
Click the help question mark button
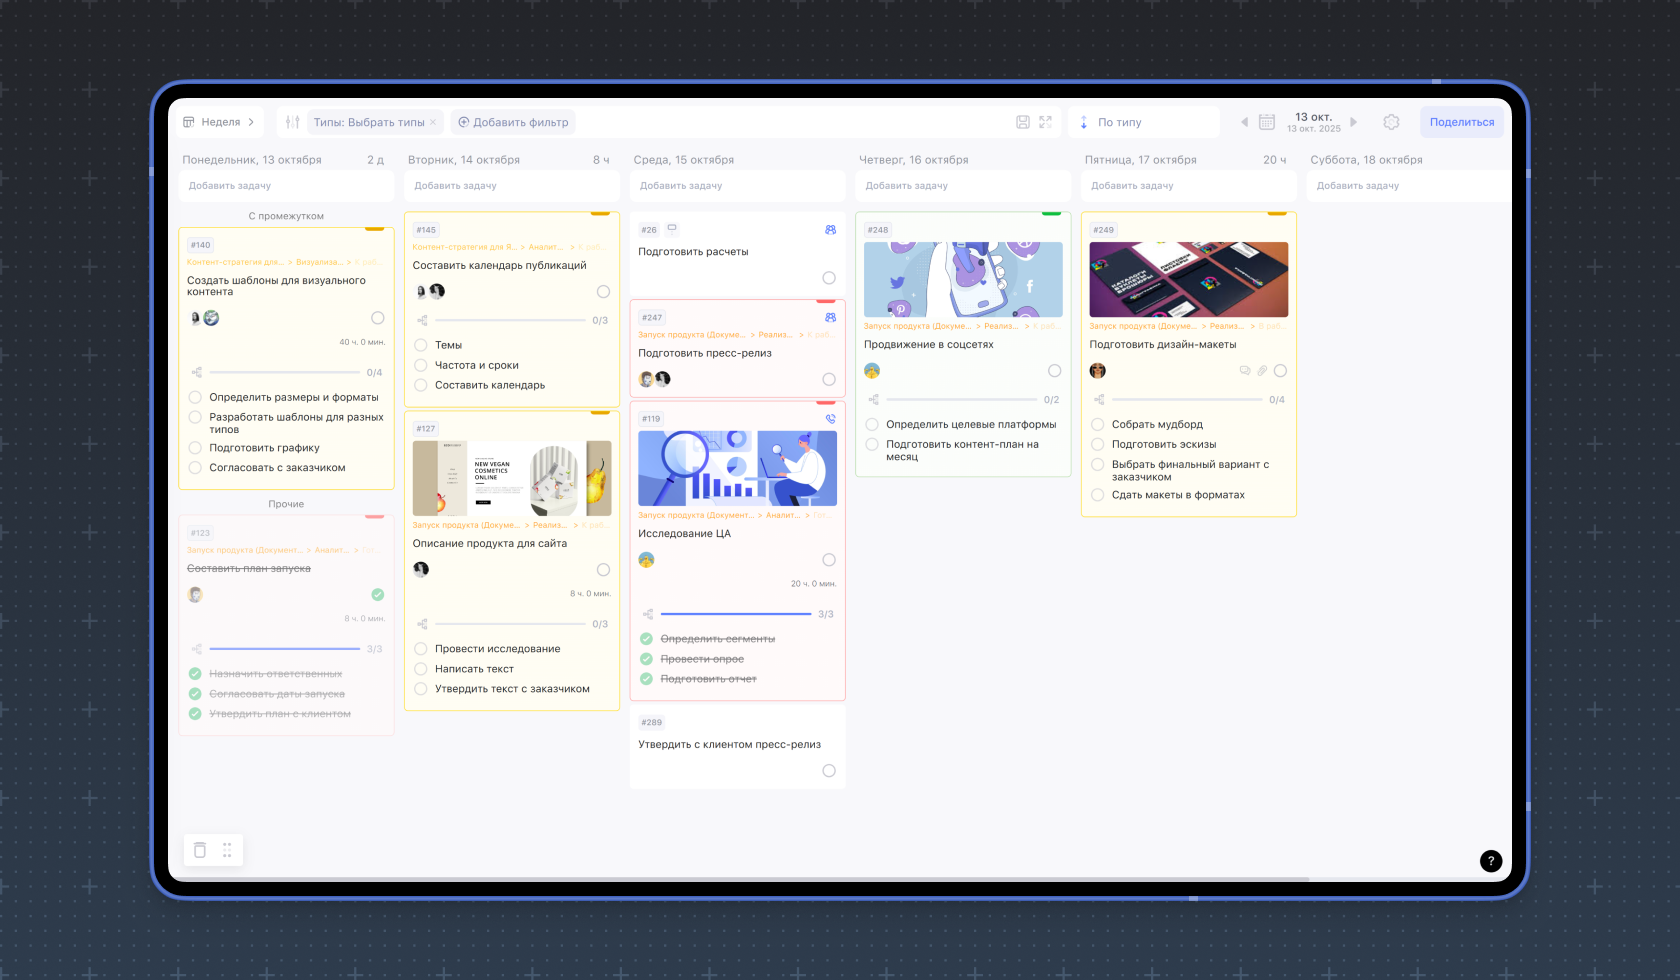(1490, 861)
